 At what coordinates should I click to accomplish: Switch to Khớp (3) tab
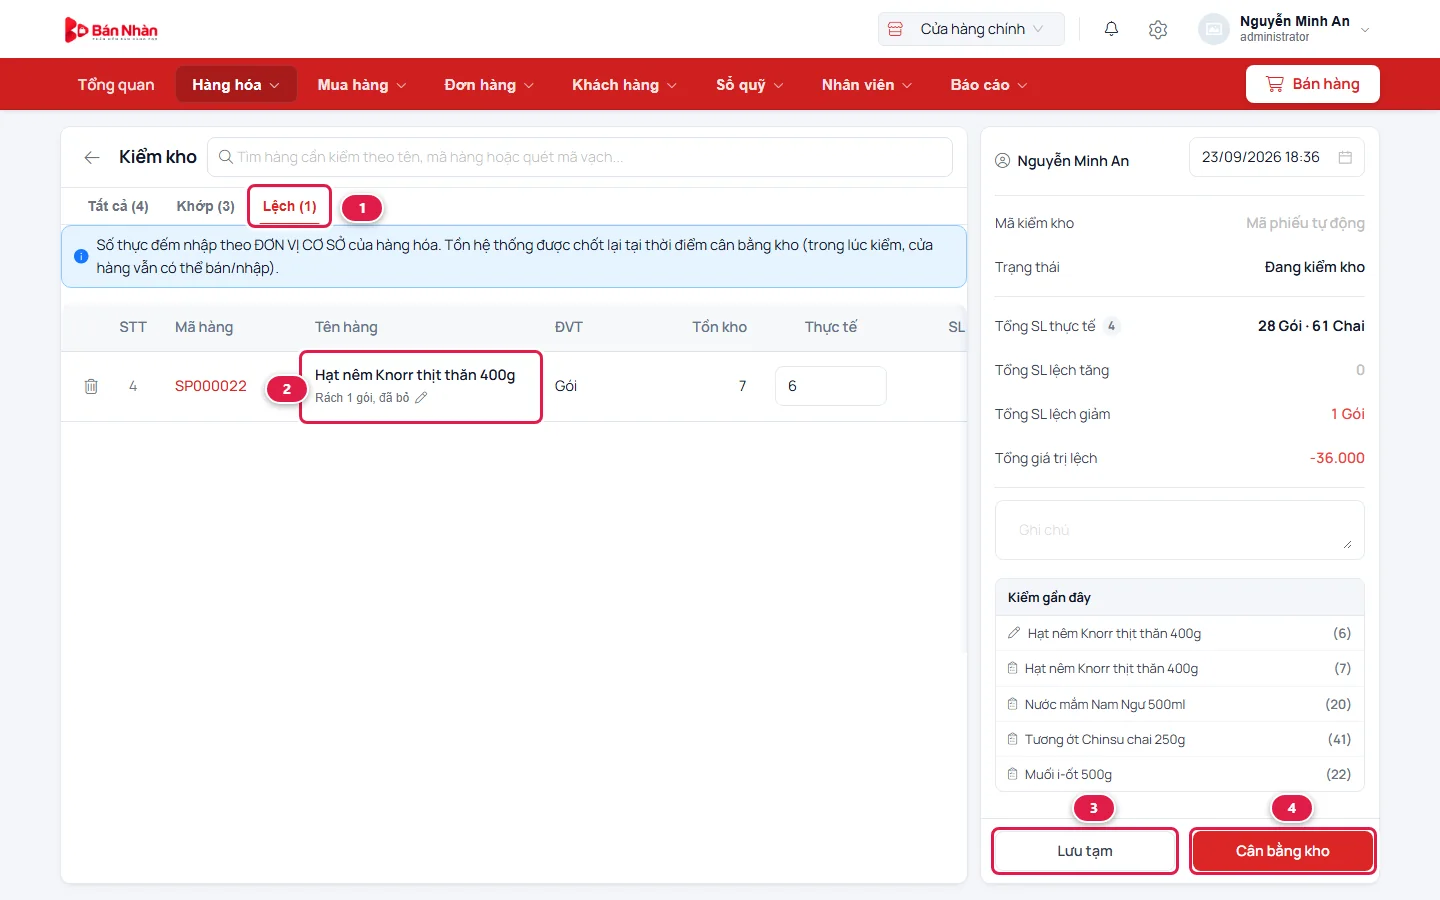(x=205, y=206)
